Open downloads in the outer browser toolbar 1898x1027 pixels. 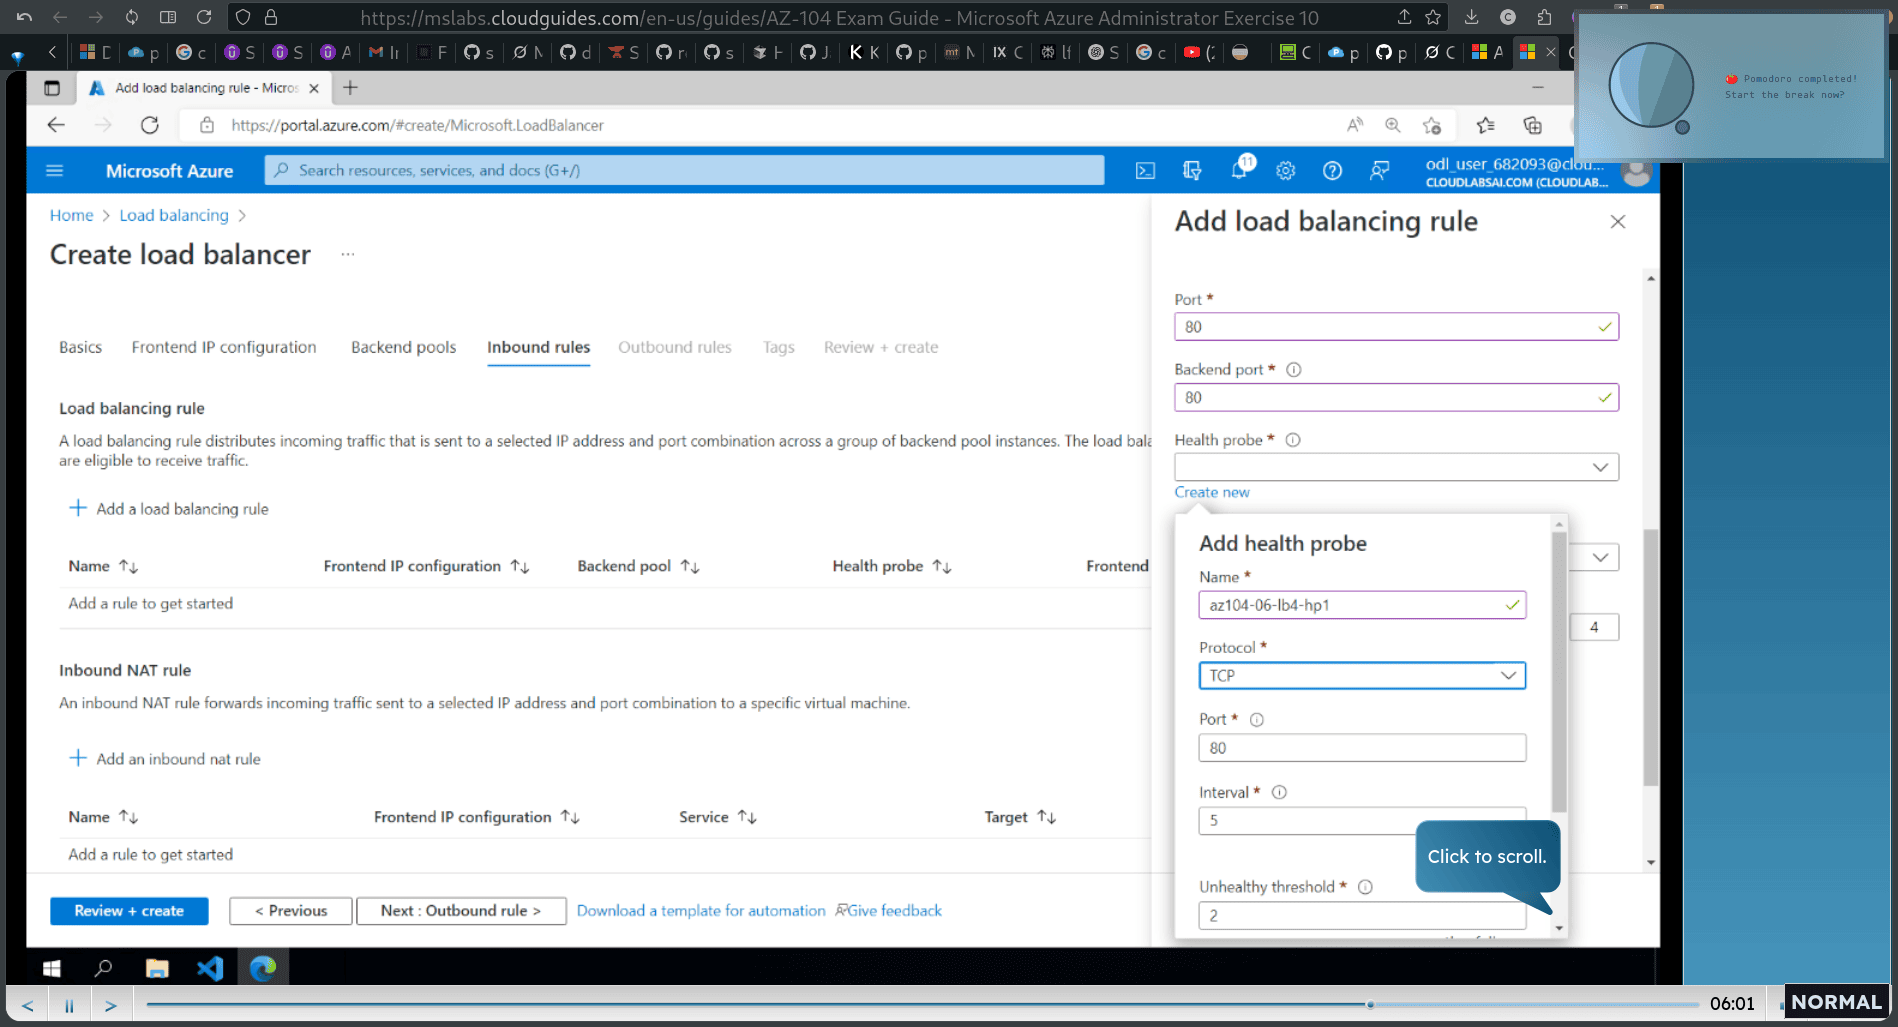click(1471, 17)
